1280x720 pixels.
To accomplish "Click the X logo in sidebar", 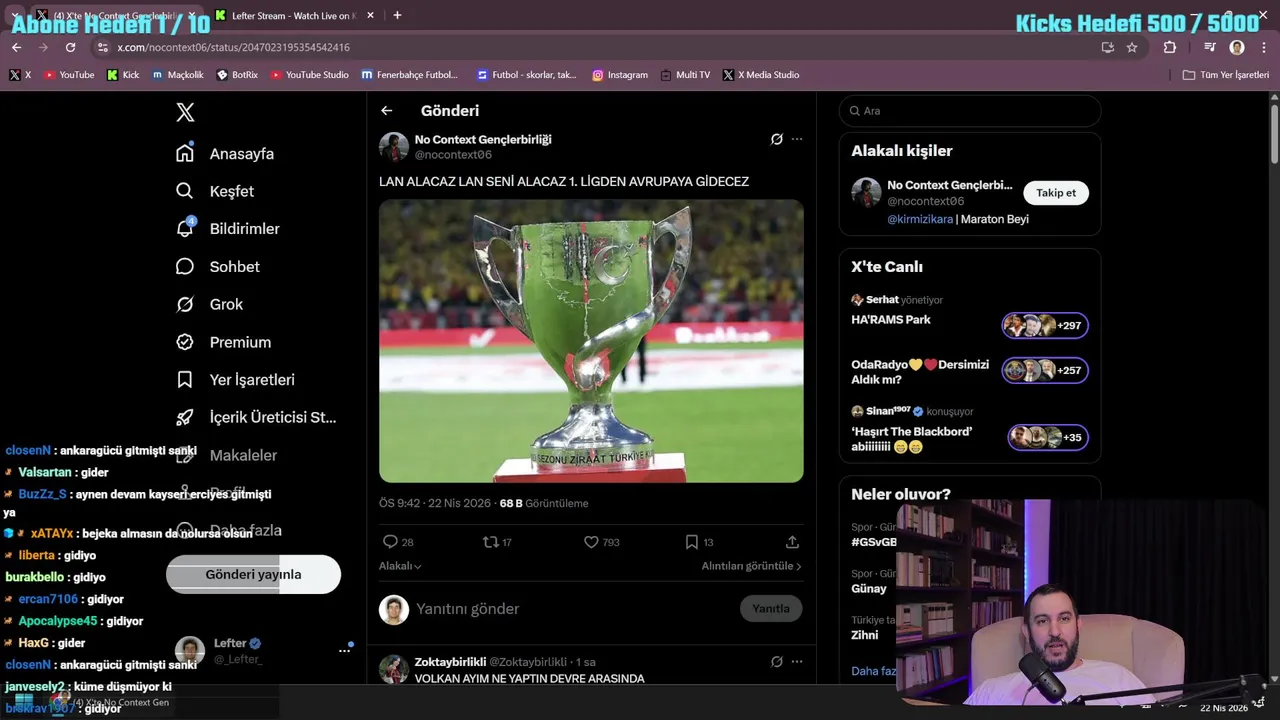I will 185,112.
